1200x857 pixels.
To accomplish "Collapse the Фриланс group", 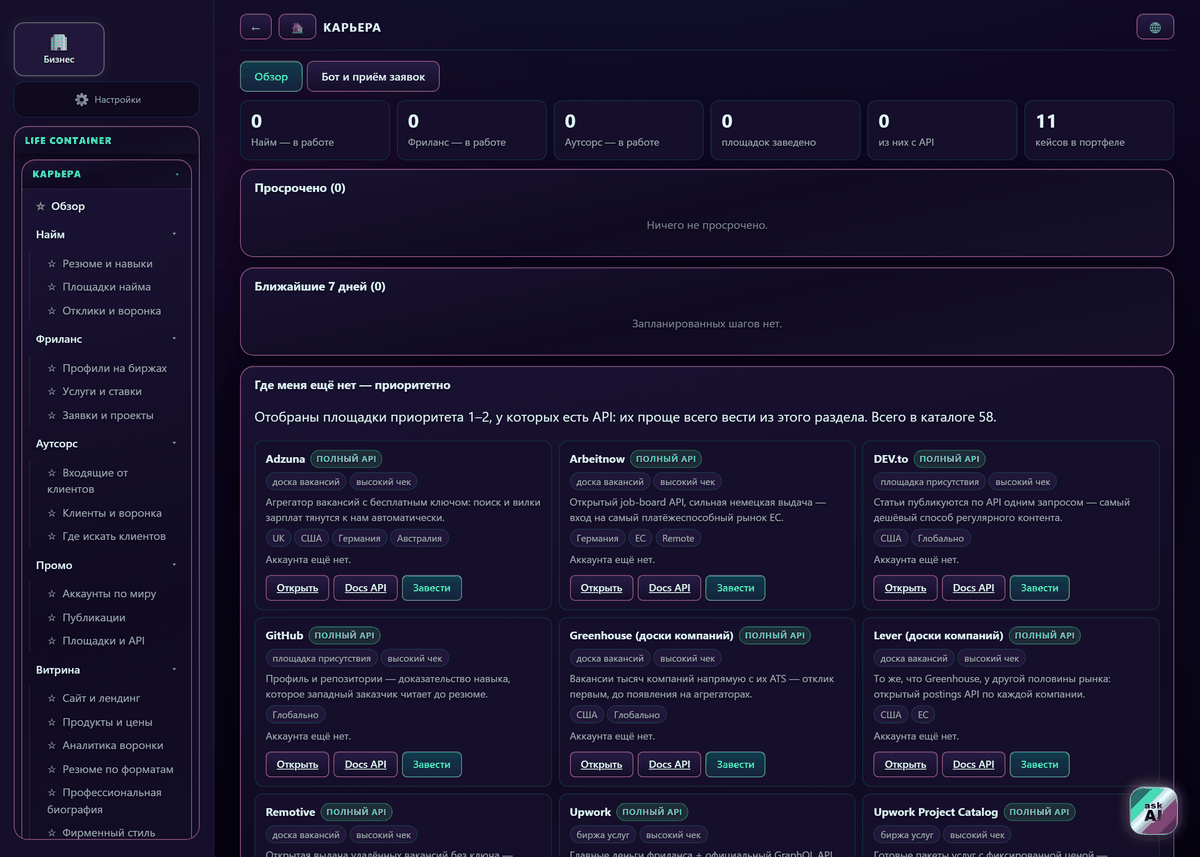I will click(x=174, y=339).
